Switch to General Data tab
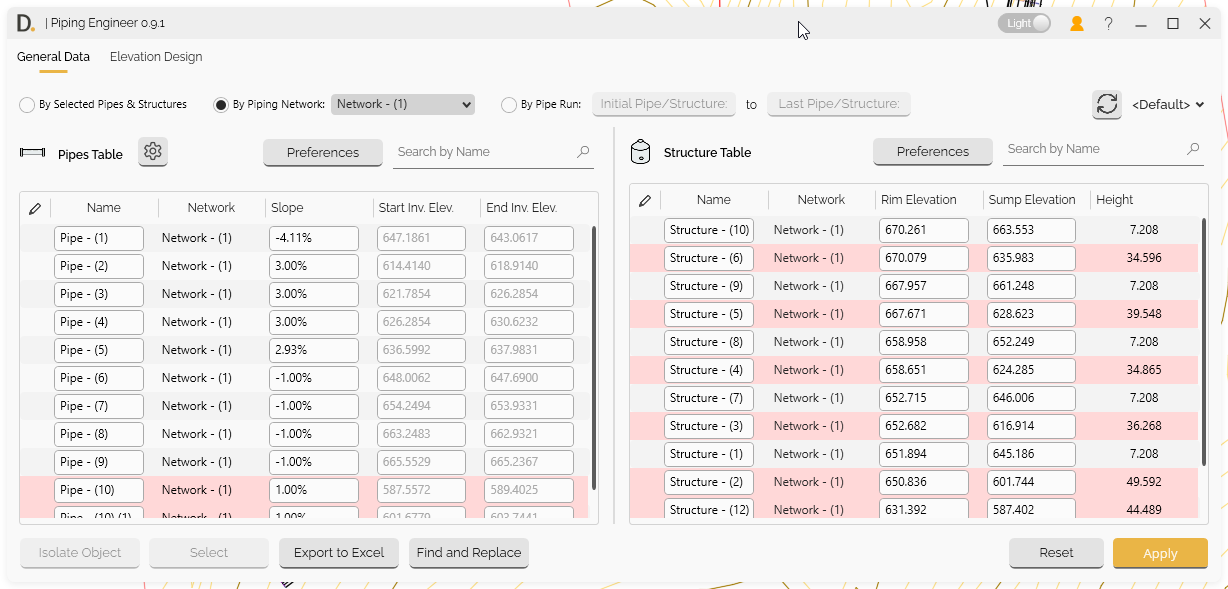 click(53, 57)
